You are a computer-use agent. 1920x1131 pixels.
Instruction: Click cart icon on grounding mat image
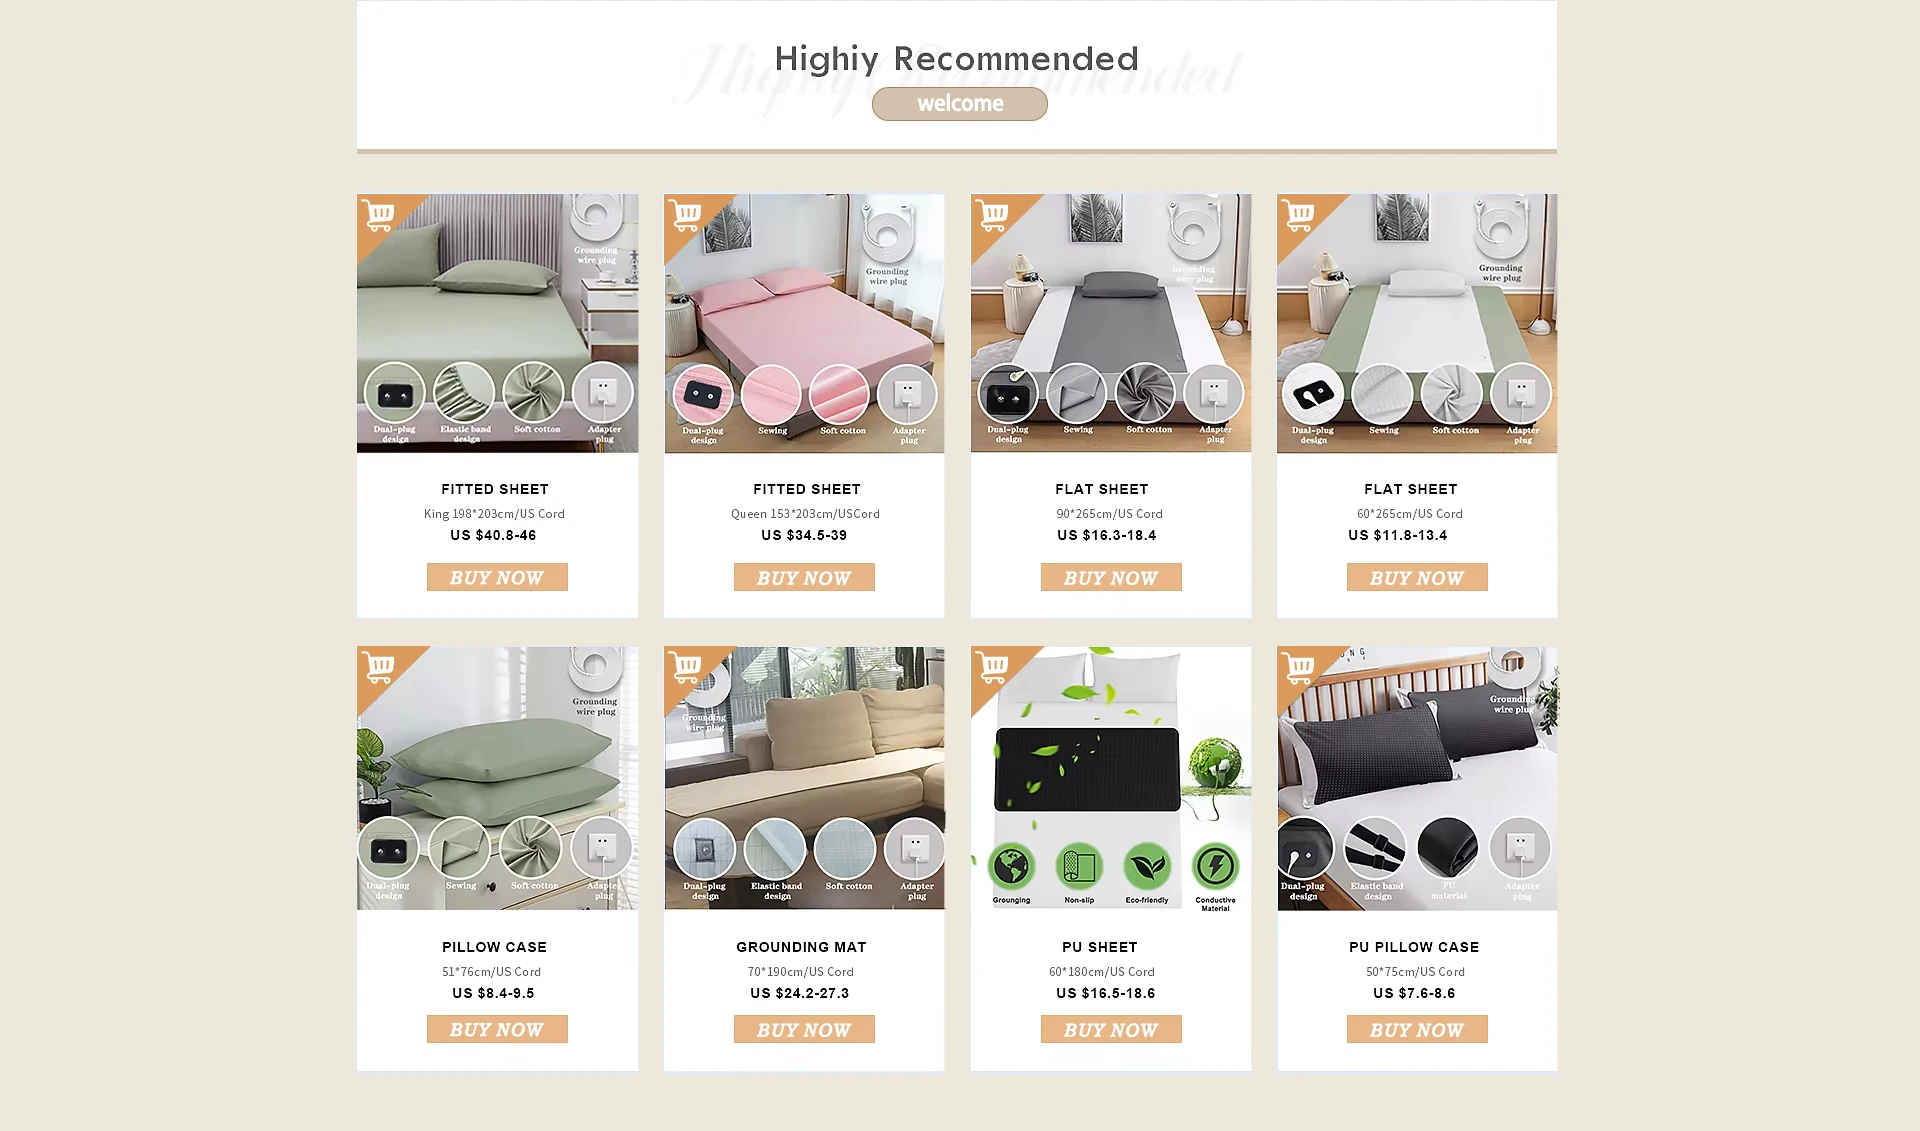coord(686,667)
